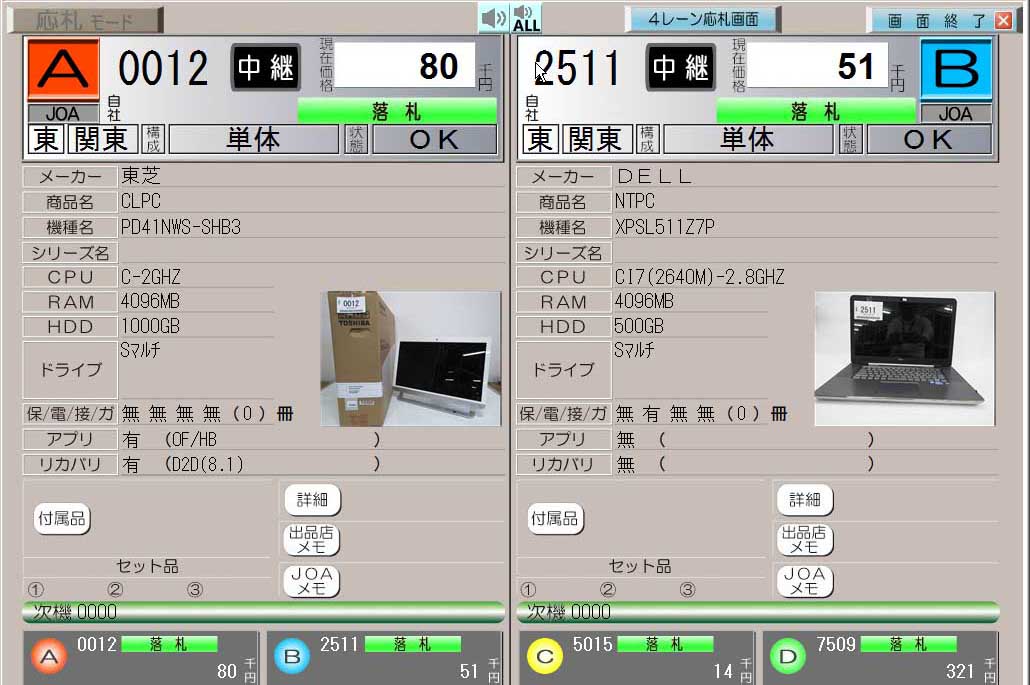This screenshot has height=685, width=1030.
Task: Click the JOA label under lane B
Action: coord(956,113)
